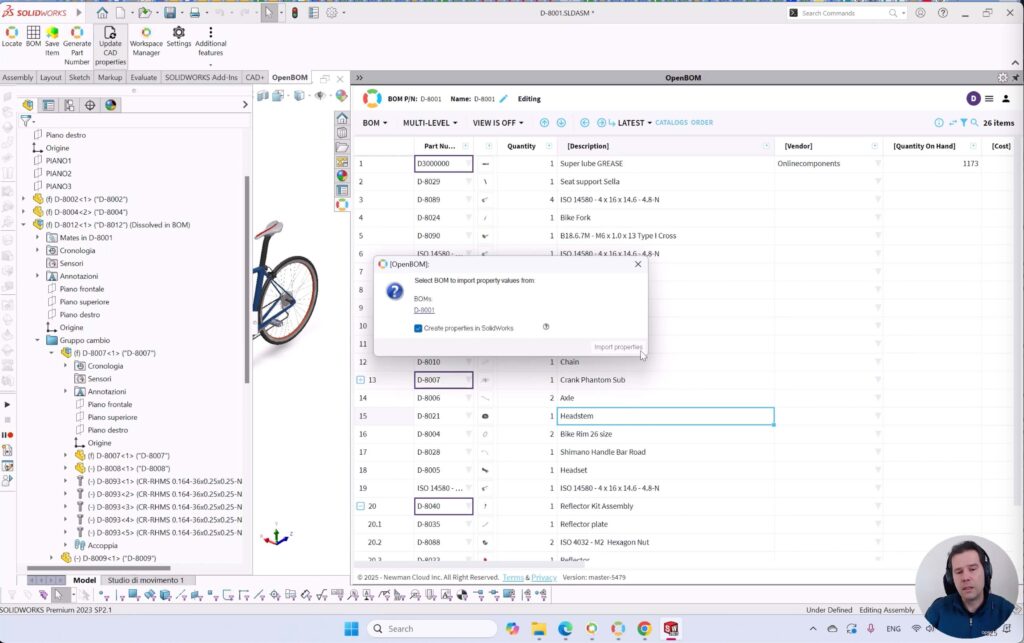Expand the D-8009<1> tree node

coord(52,558)
